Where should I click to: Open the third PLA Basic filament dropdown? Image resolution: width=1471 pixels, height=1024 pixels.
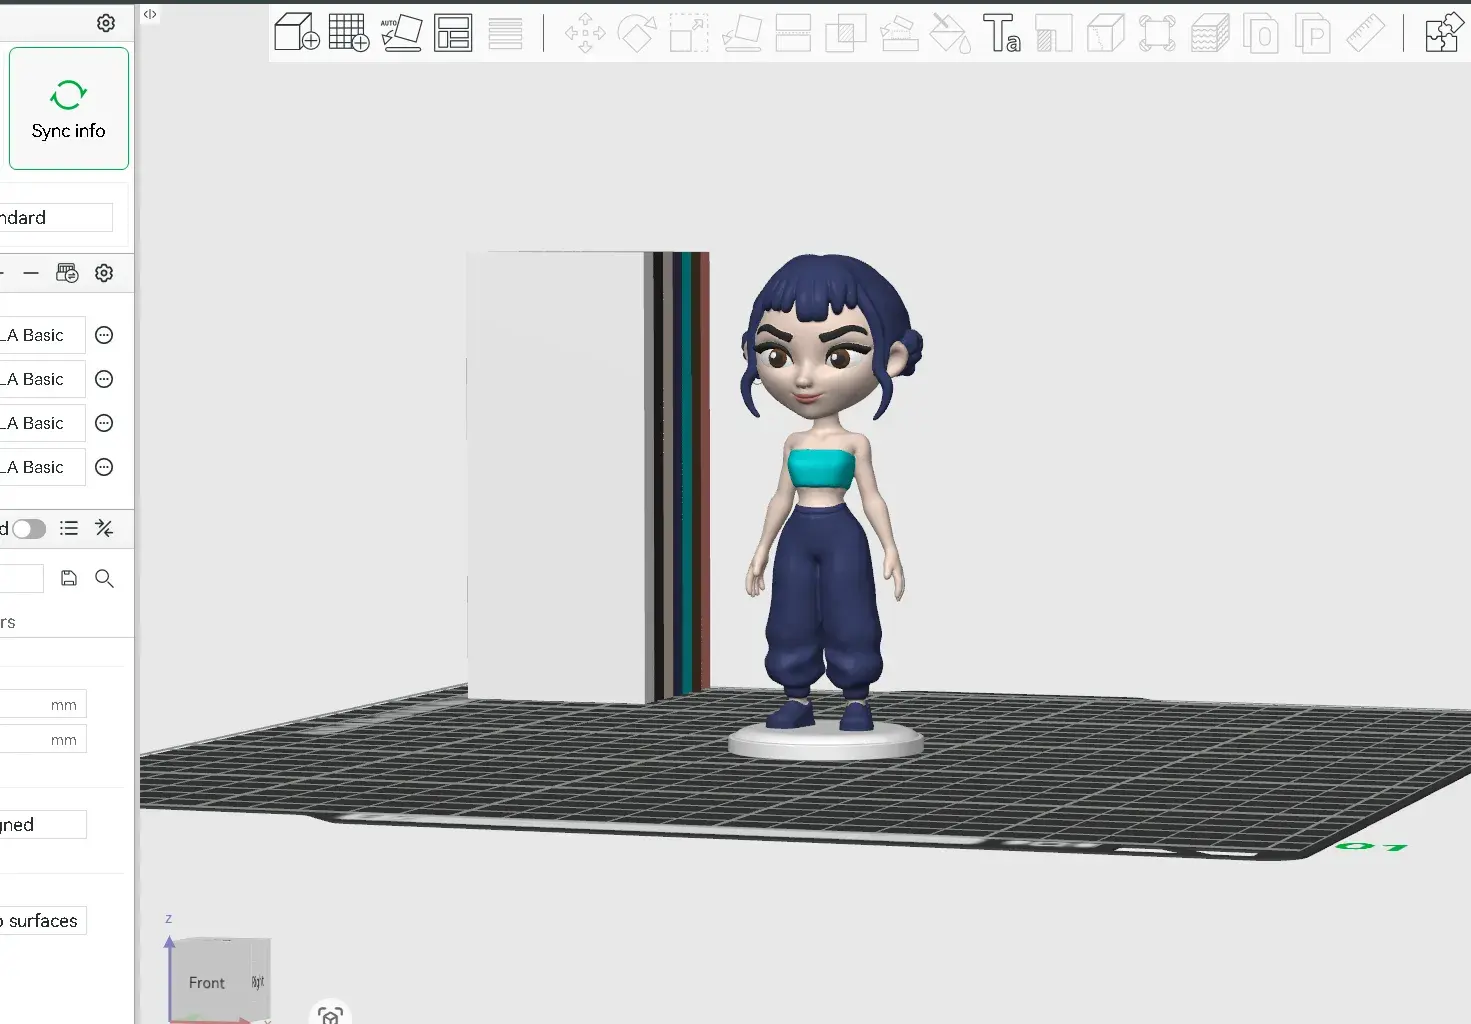41,423
